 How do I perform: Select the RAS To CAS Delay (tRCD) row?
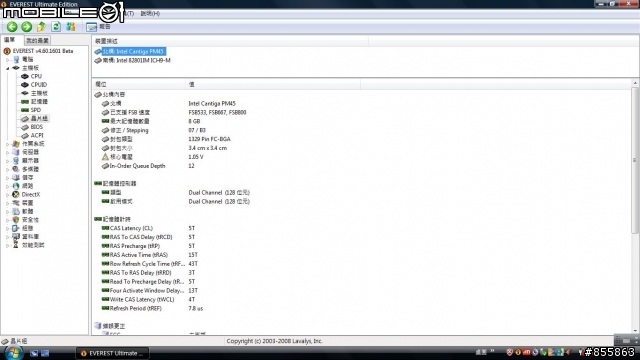pyautogui.click(x=149, y=238)
